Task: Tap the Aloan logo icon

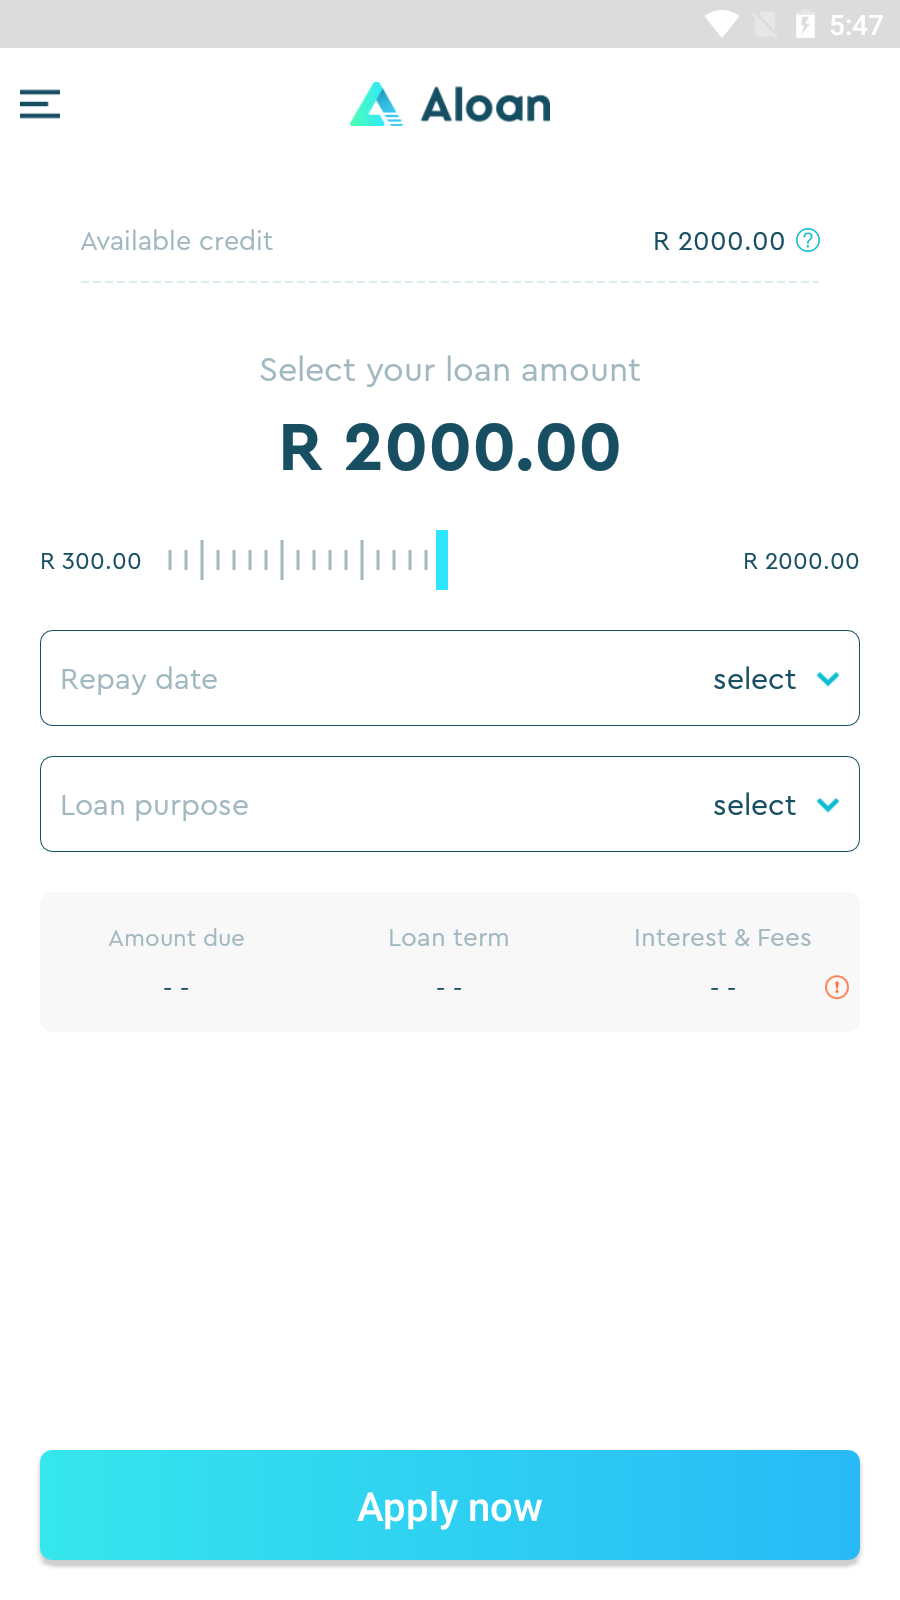Action: point(376,104)
